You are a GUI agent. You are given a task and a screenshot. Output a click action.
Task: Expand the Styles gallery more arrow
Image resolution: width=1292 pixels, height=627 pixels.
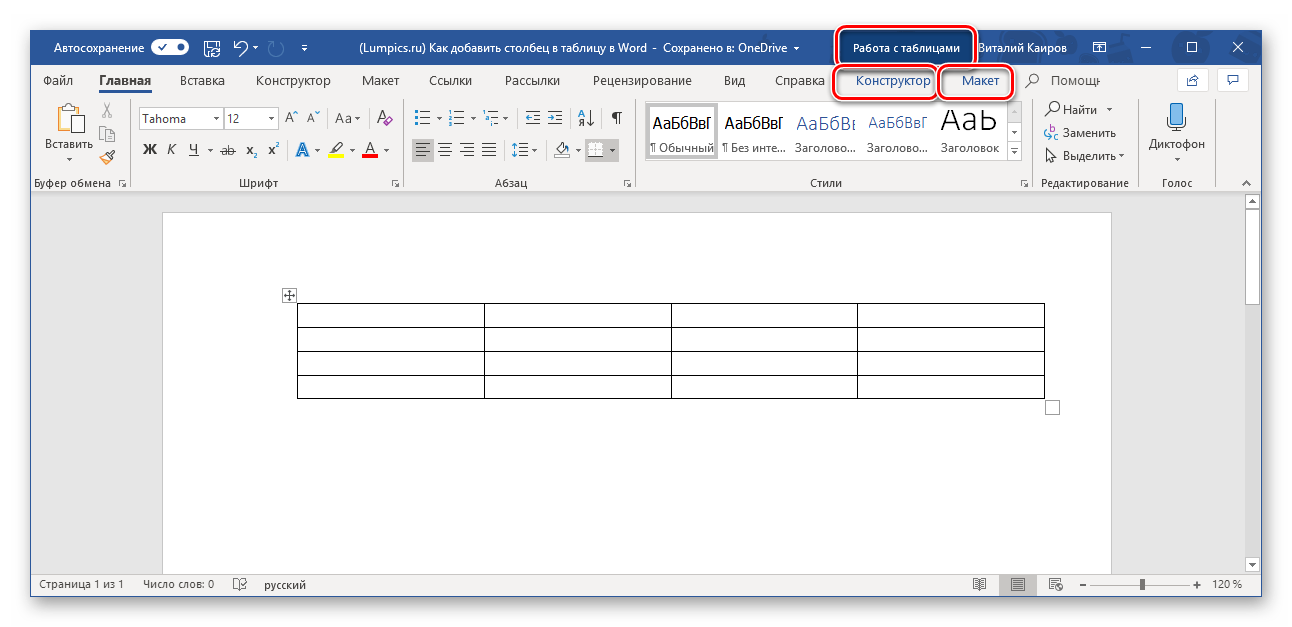(x=1015, y=152)
